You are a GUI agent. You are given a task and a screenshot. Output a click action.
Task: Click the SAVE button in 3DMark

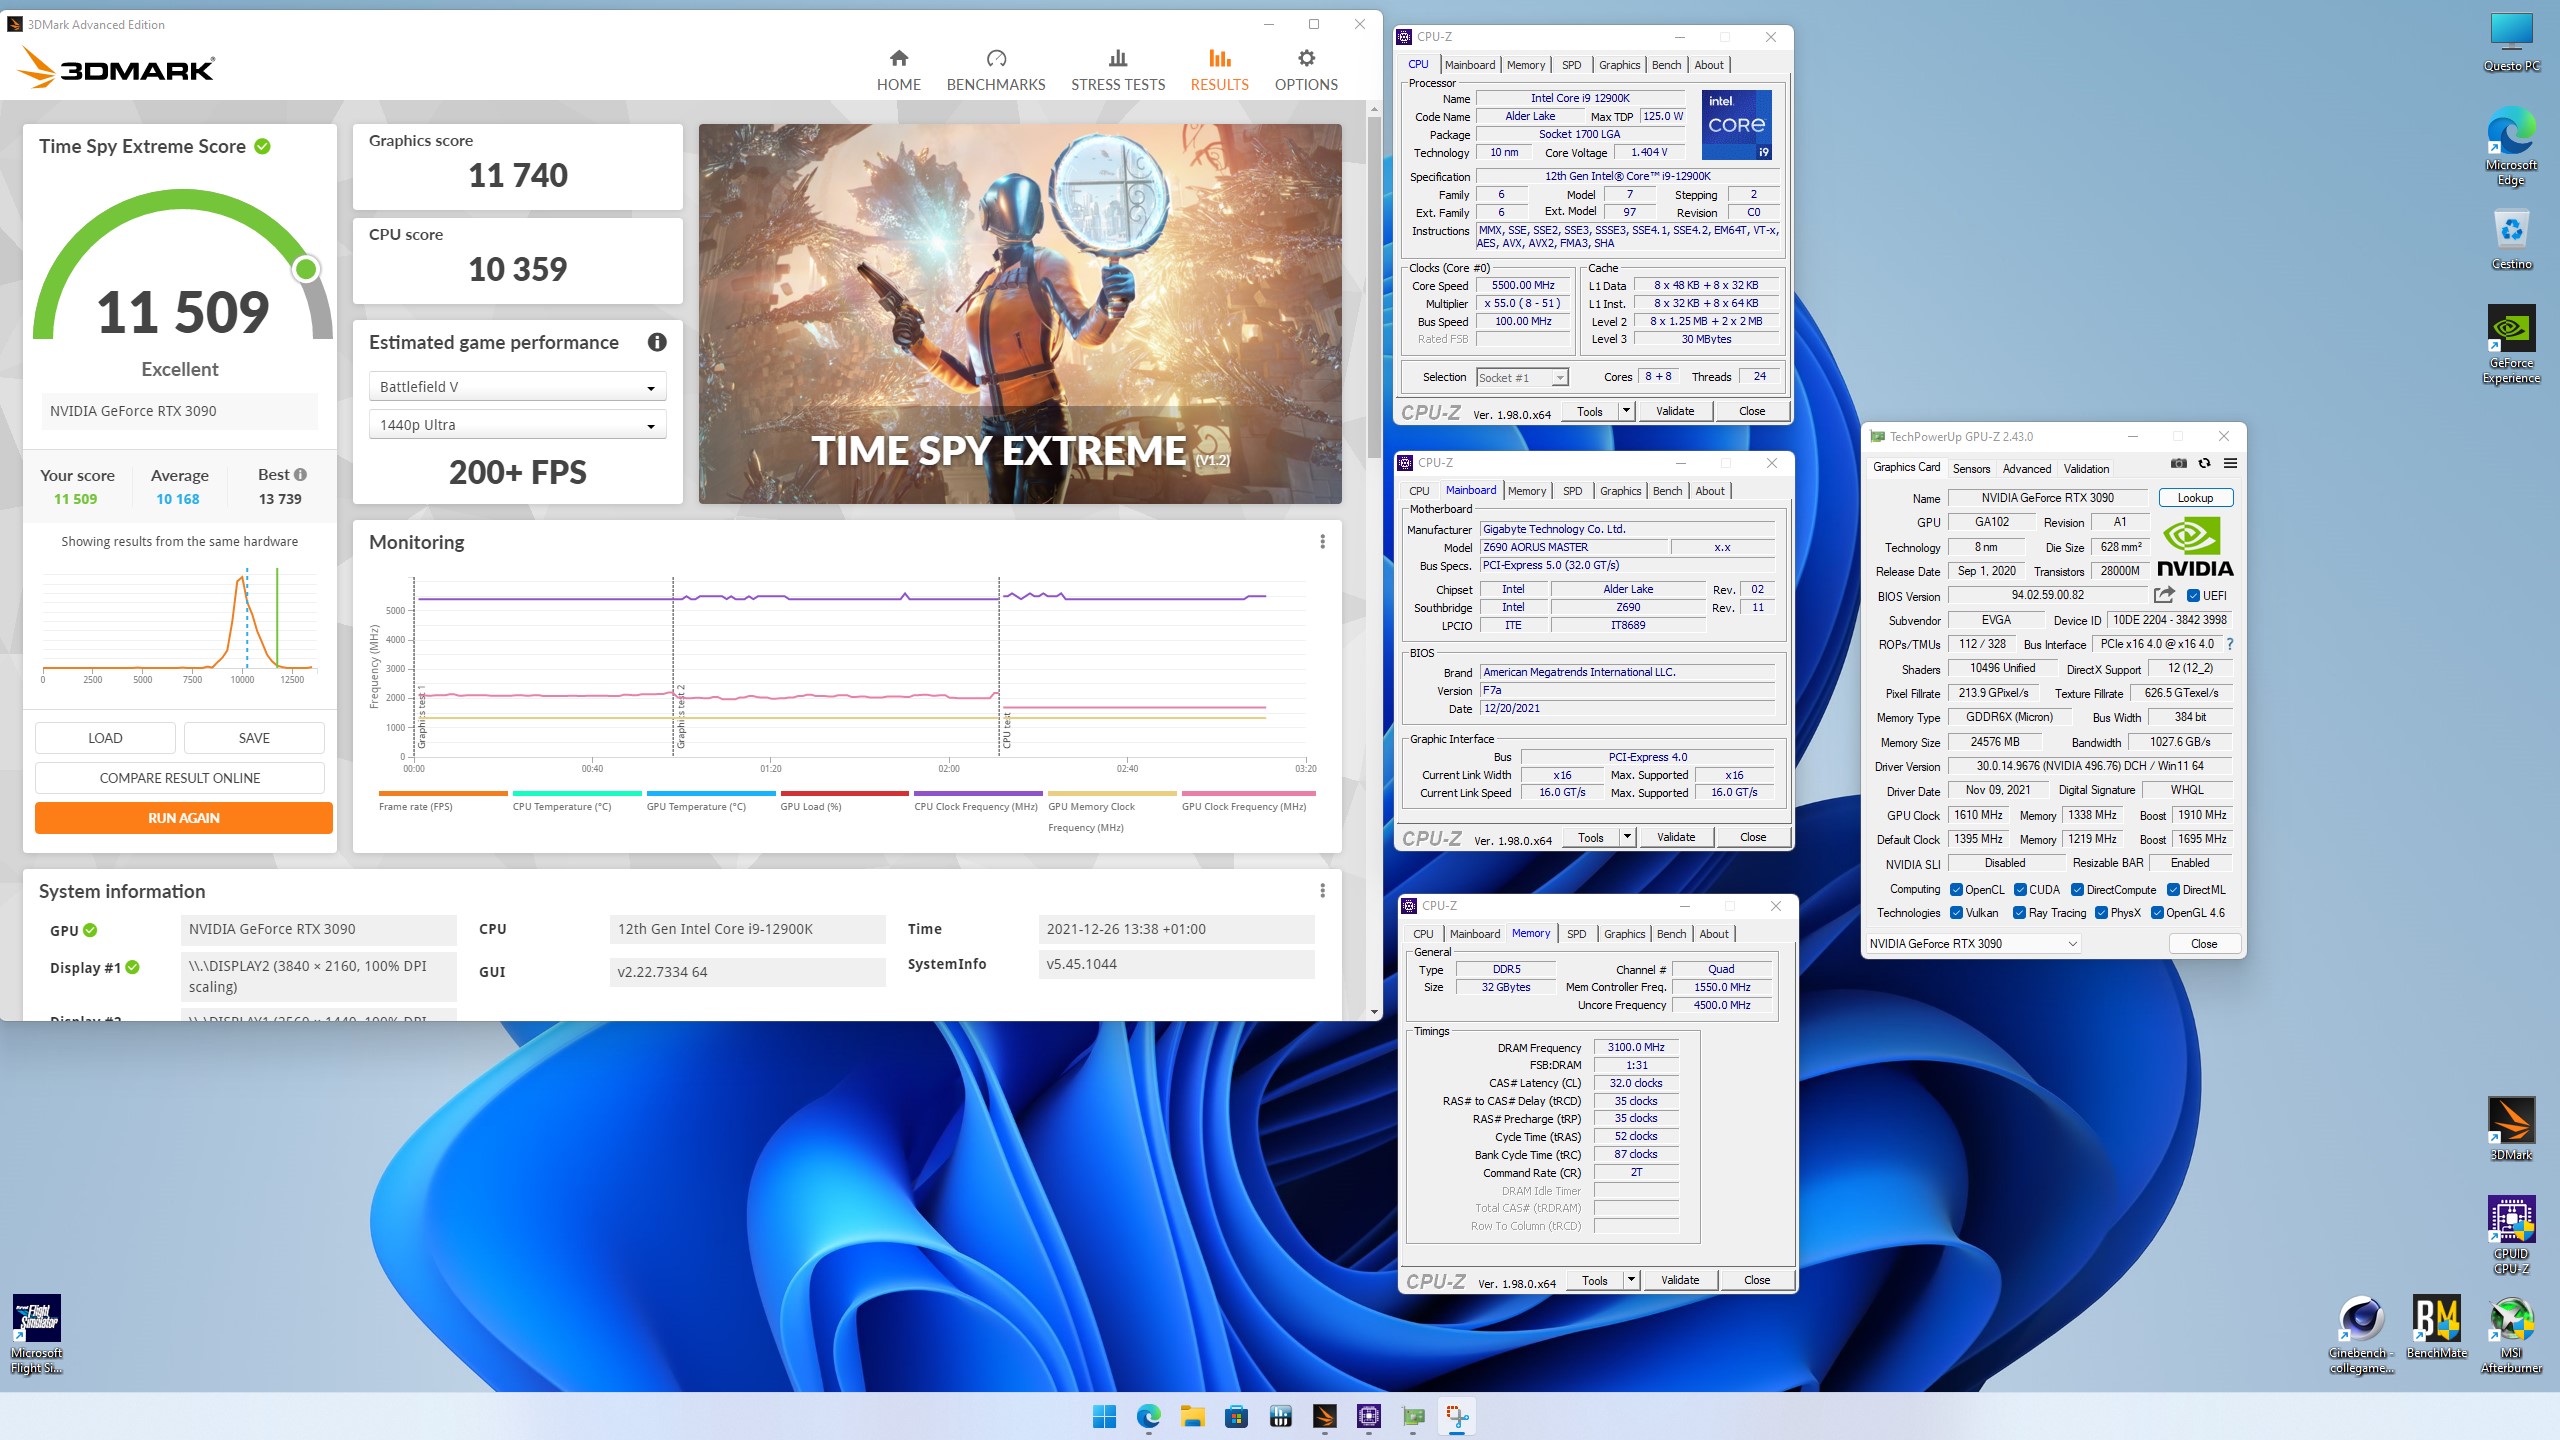click(x=254, y=738)
